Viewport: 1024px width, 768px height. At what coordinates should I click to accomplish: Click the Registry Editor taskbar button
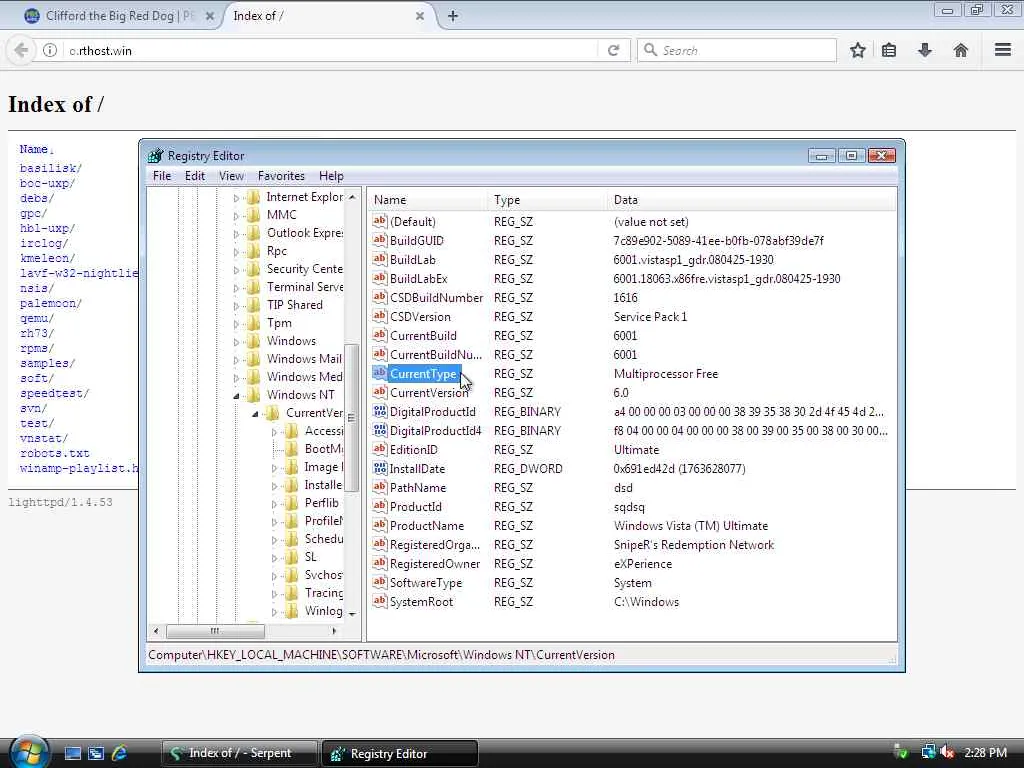[400, 753]
